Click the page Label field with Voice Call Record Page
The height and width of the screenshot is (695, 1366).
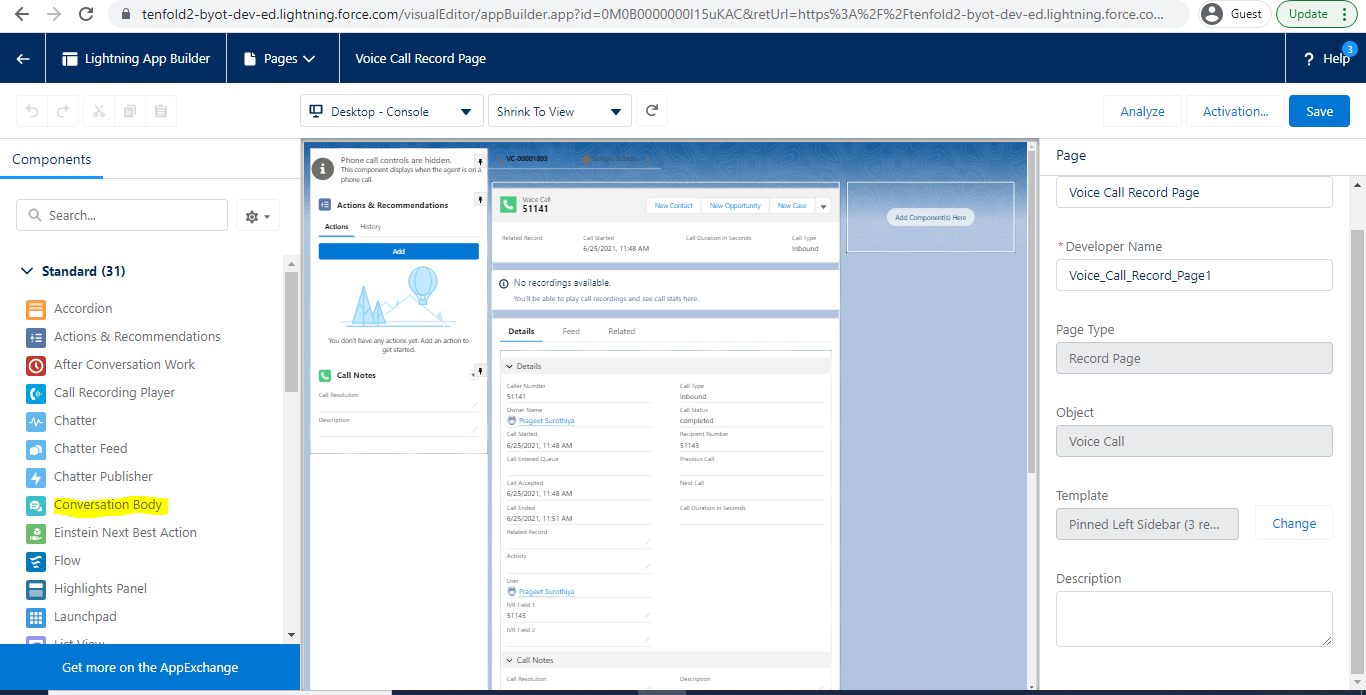(x=1194, y=192)
